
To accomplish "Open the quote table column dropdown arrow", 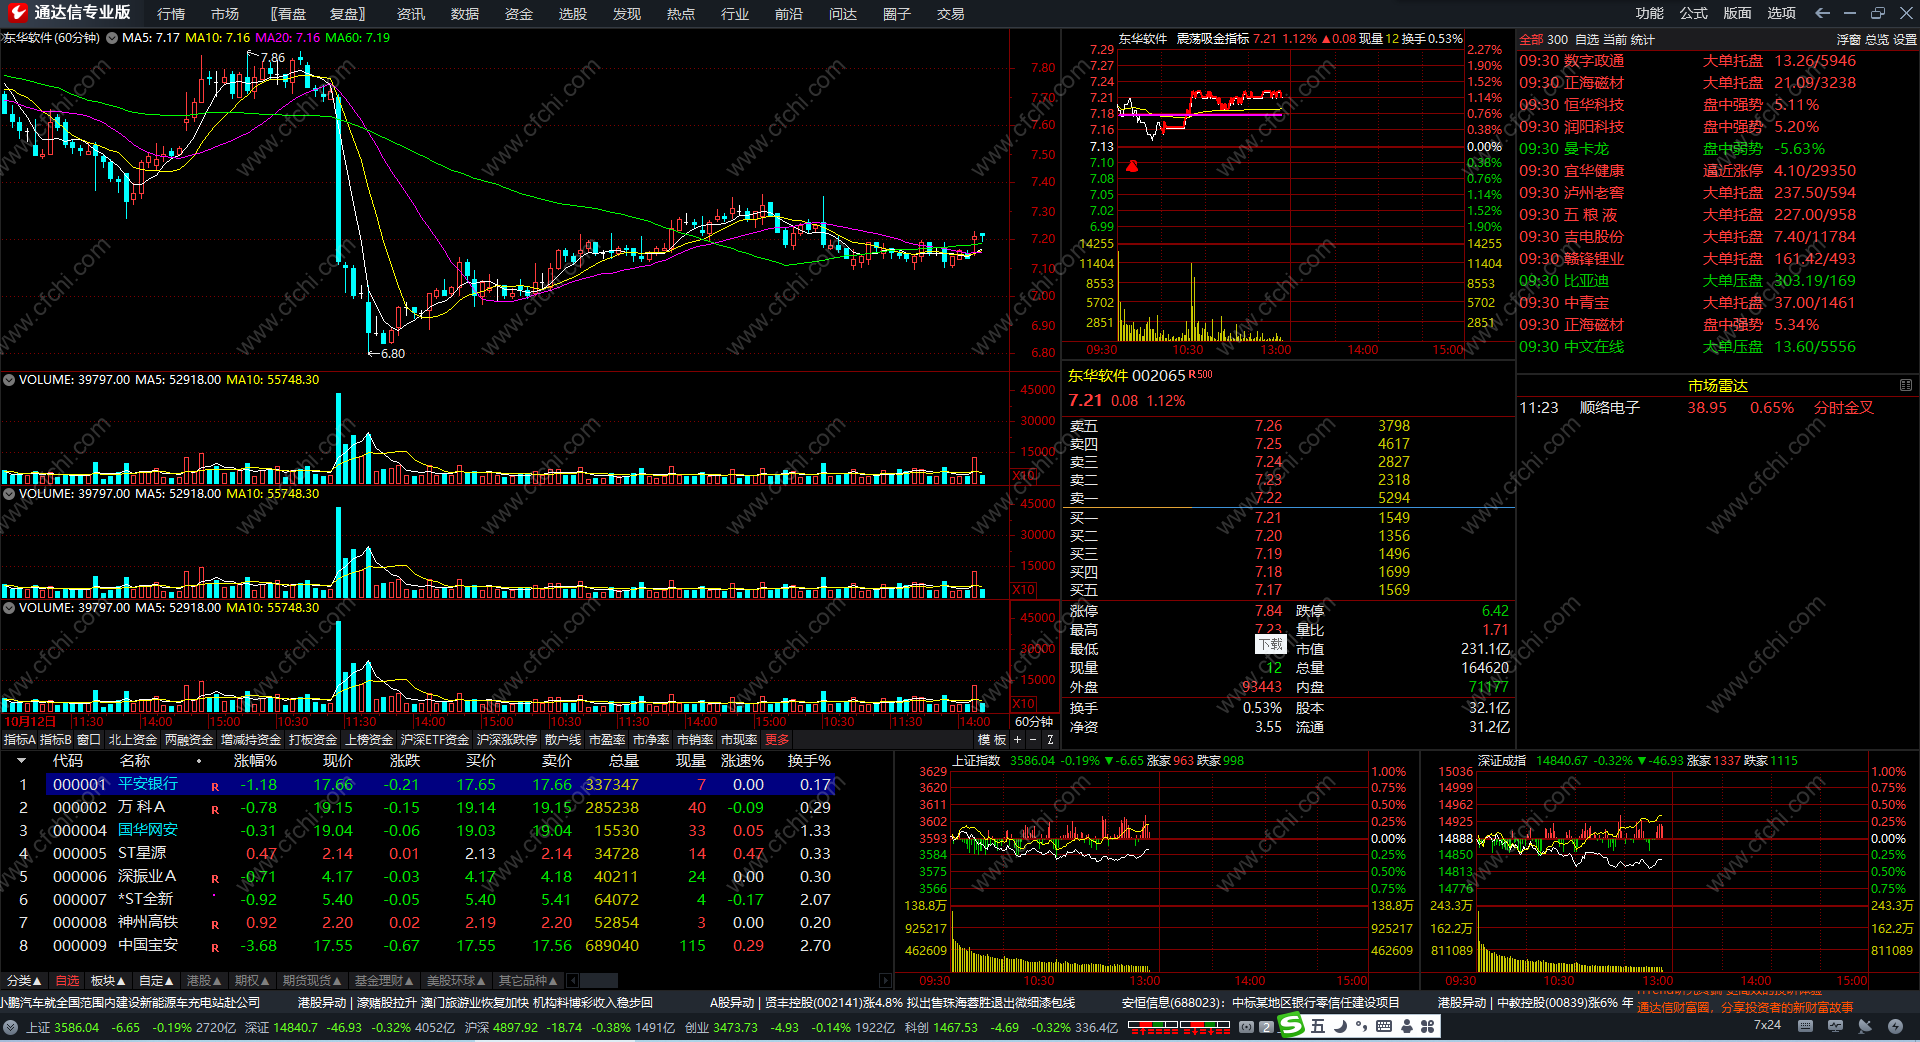I will [21, 761].
